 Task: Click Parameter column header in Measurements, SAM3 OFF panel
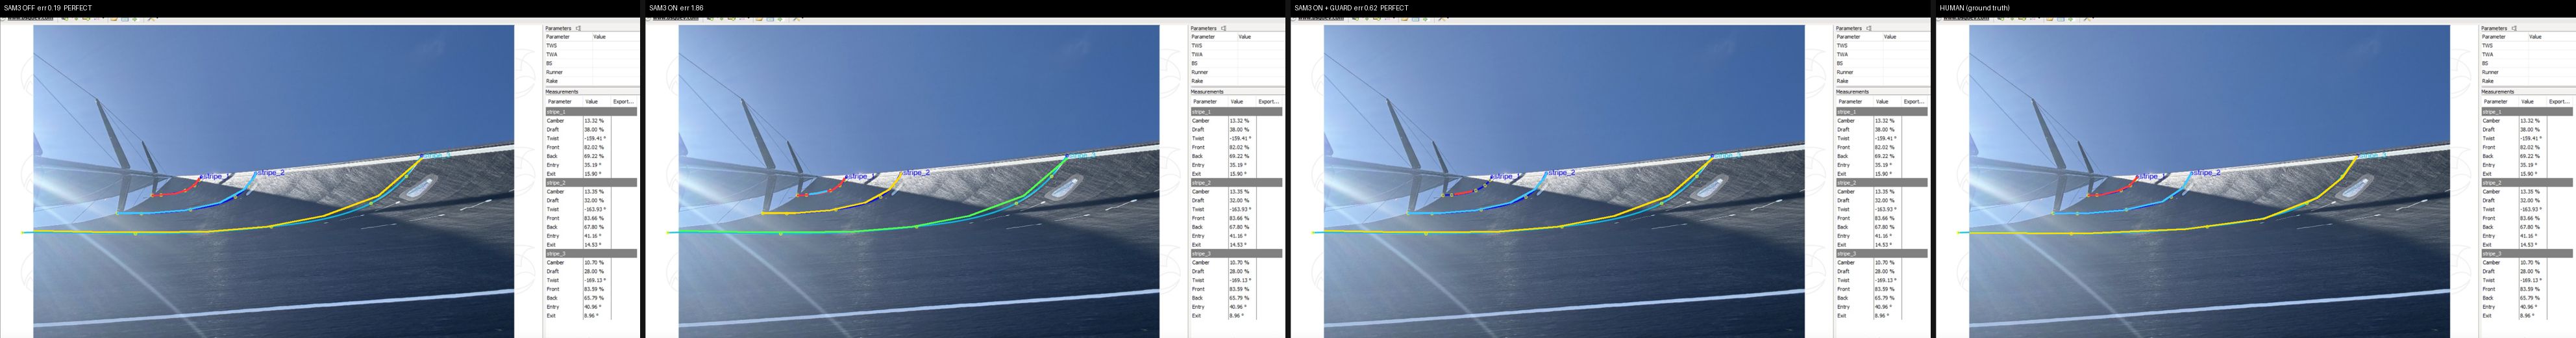[560, 101]
